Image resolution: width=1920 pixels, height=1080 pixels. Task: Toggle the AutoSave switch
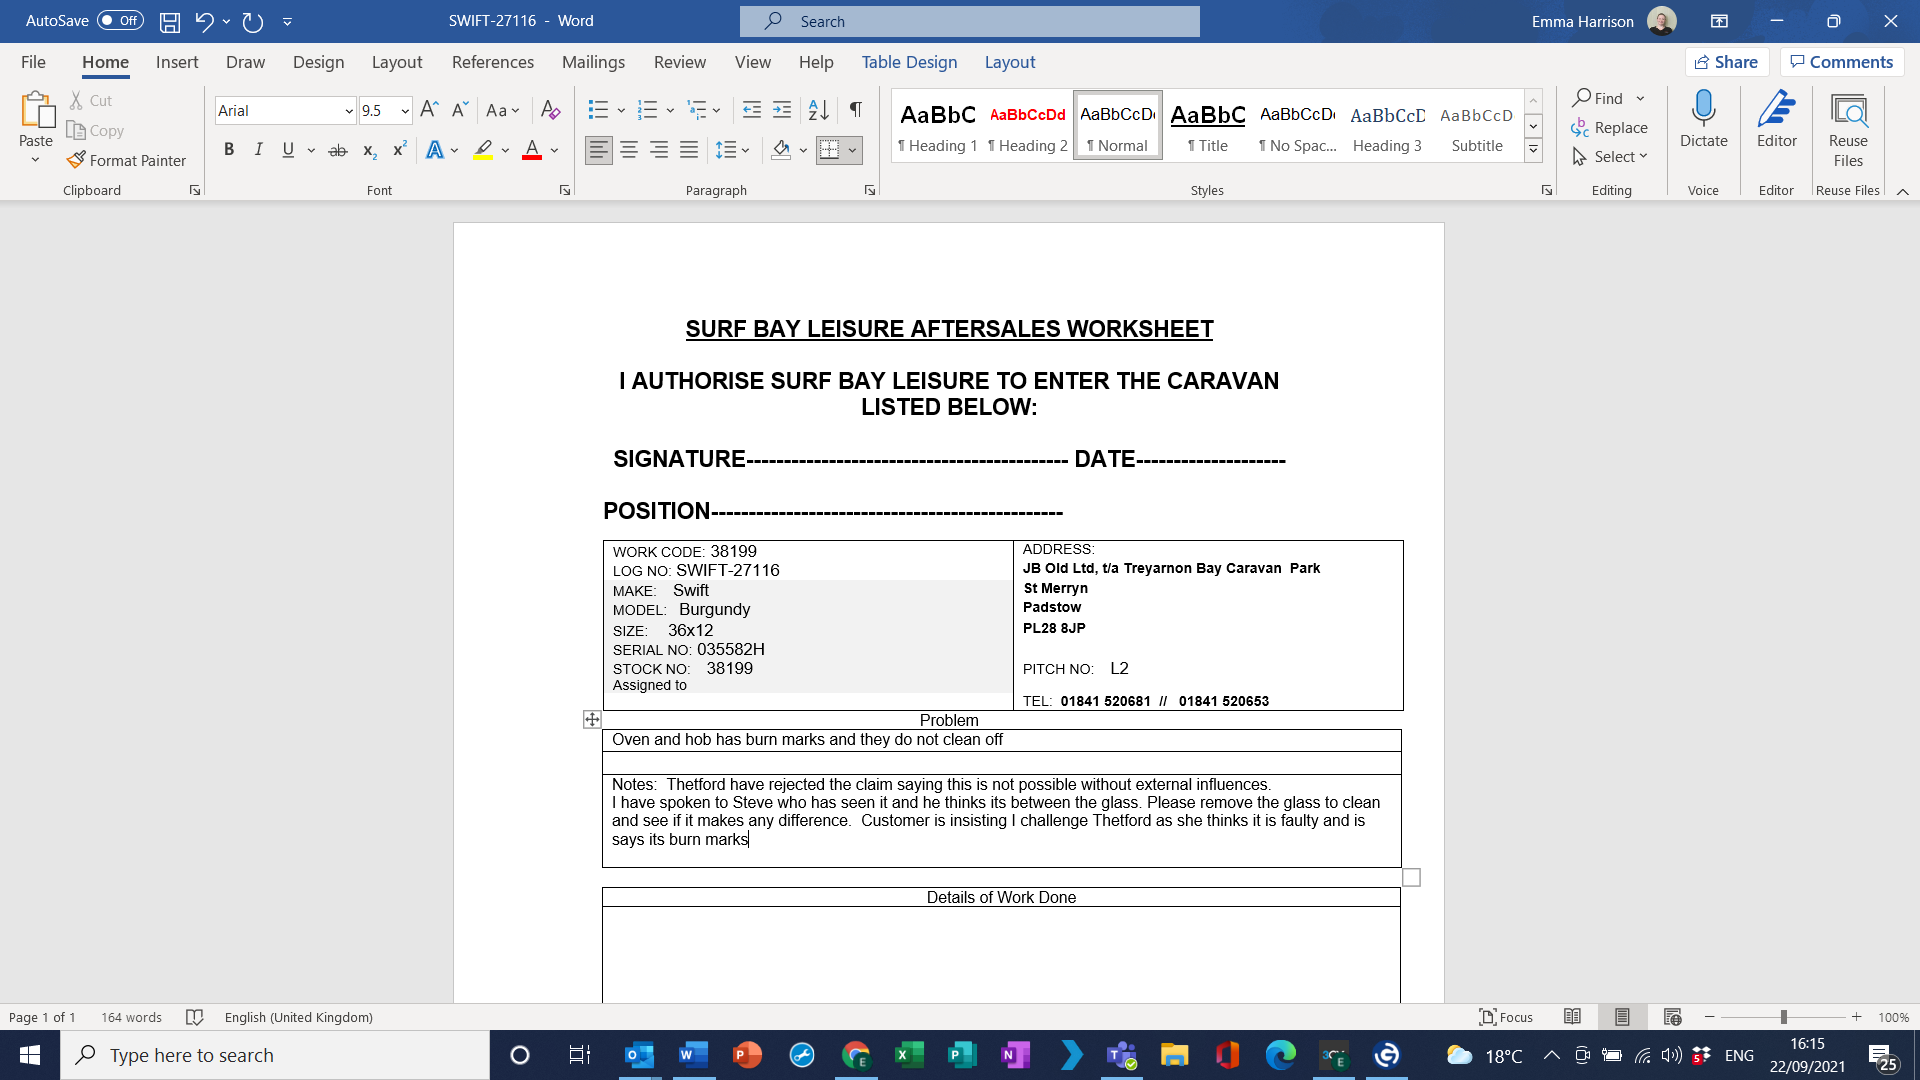(x=120, y=21)
